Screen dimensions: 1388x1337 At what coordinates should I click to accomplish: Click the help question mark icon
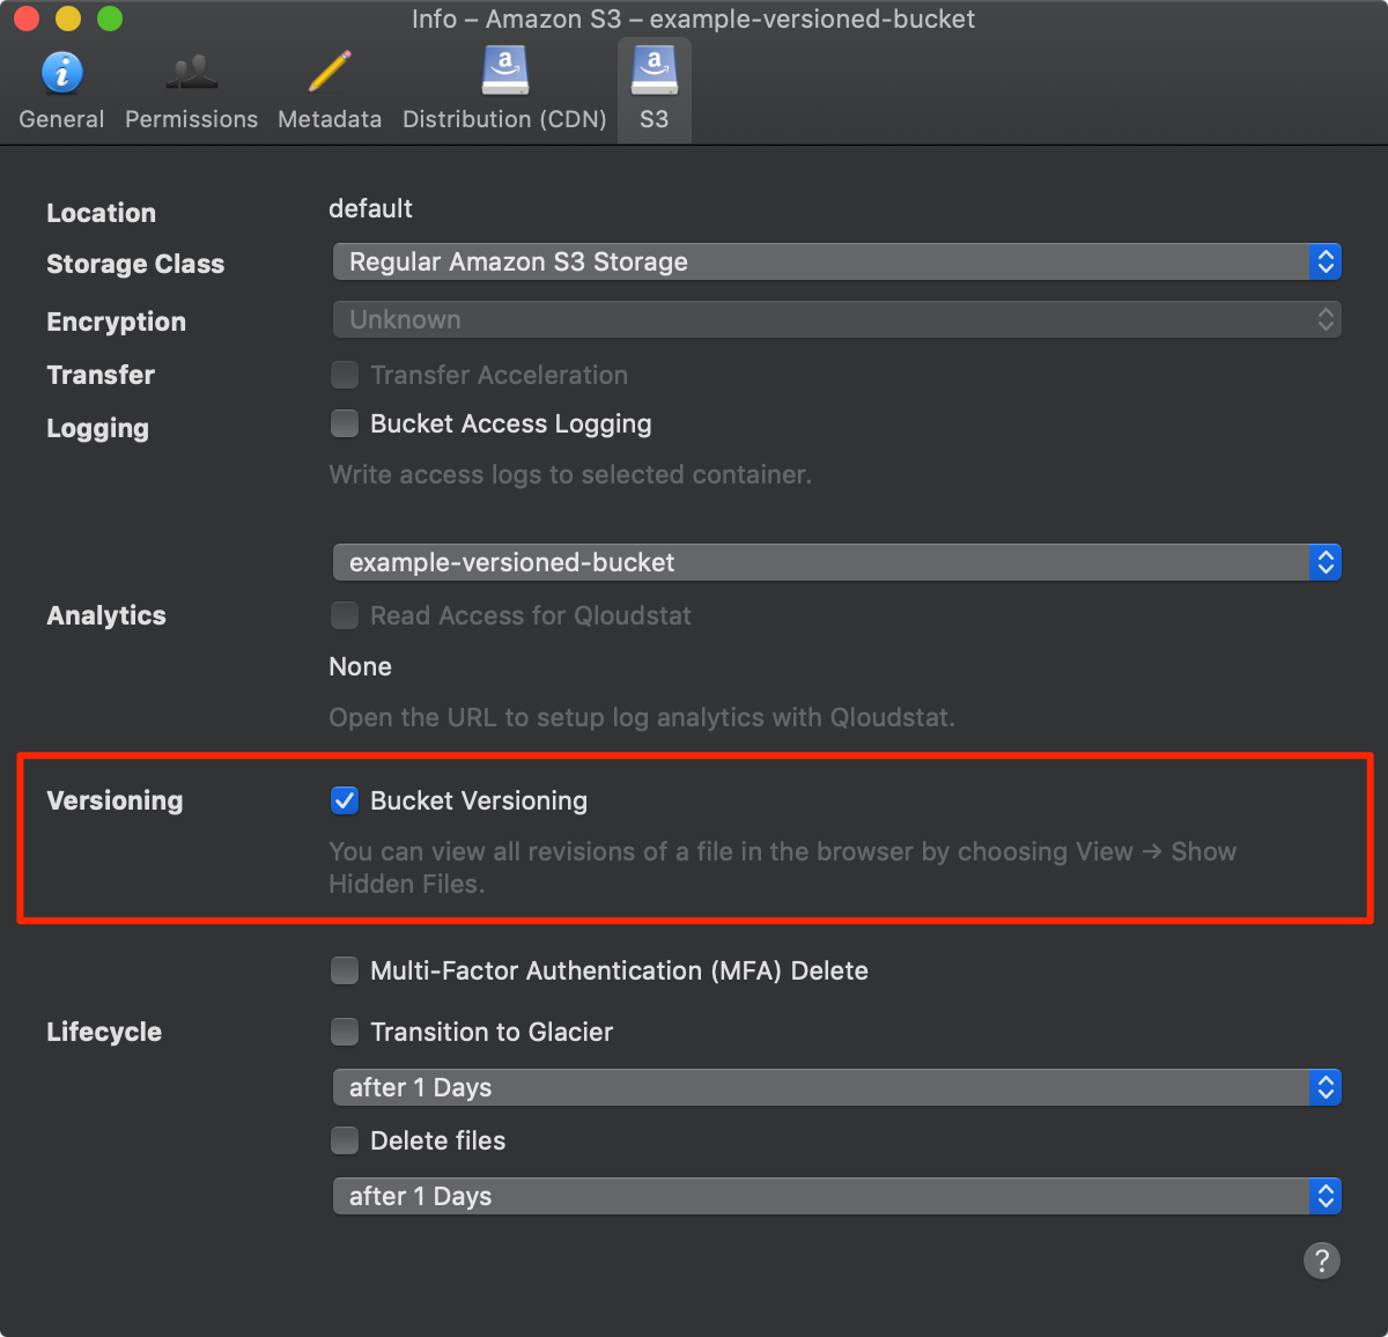click(1321, 1260)
